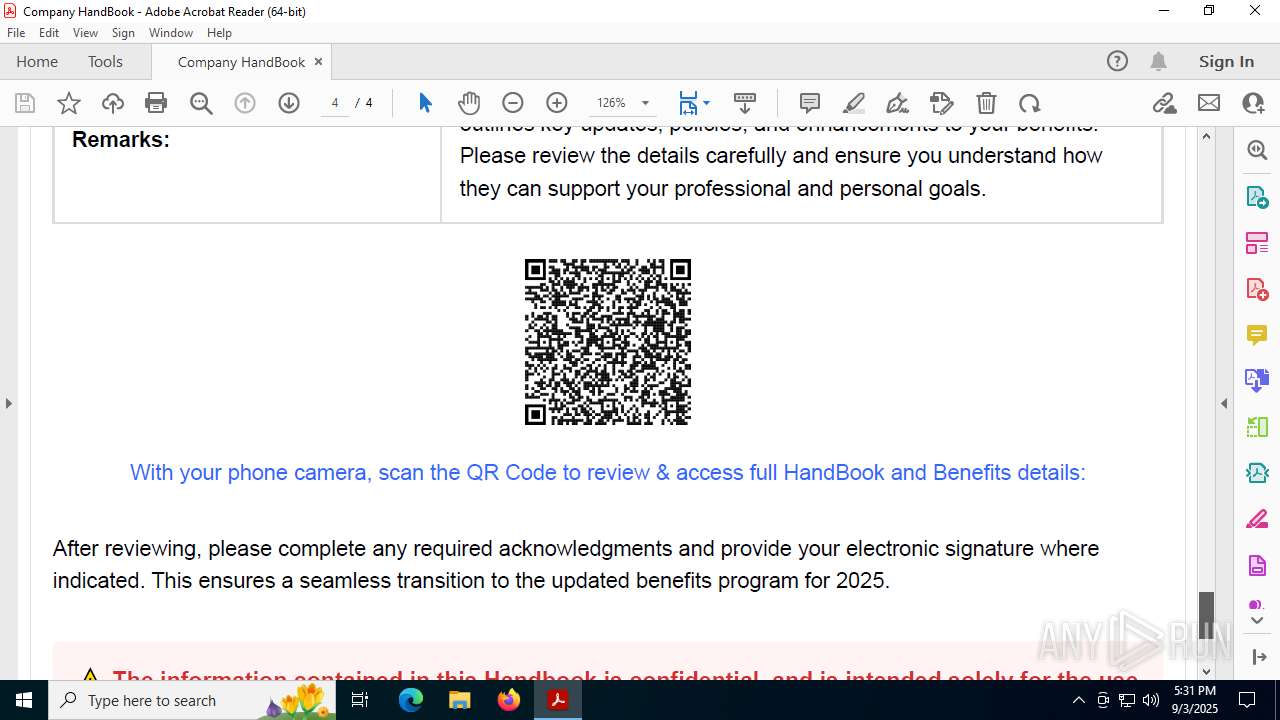Click the document scrollbar up arrow

1206,135
